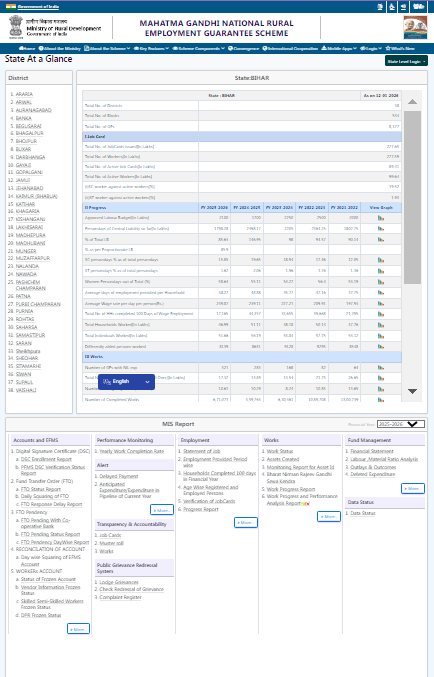The height and width of the screenshot is (677, 434).
Task: Click More button under Fund Management
Action: point(413,488)
